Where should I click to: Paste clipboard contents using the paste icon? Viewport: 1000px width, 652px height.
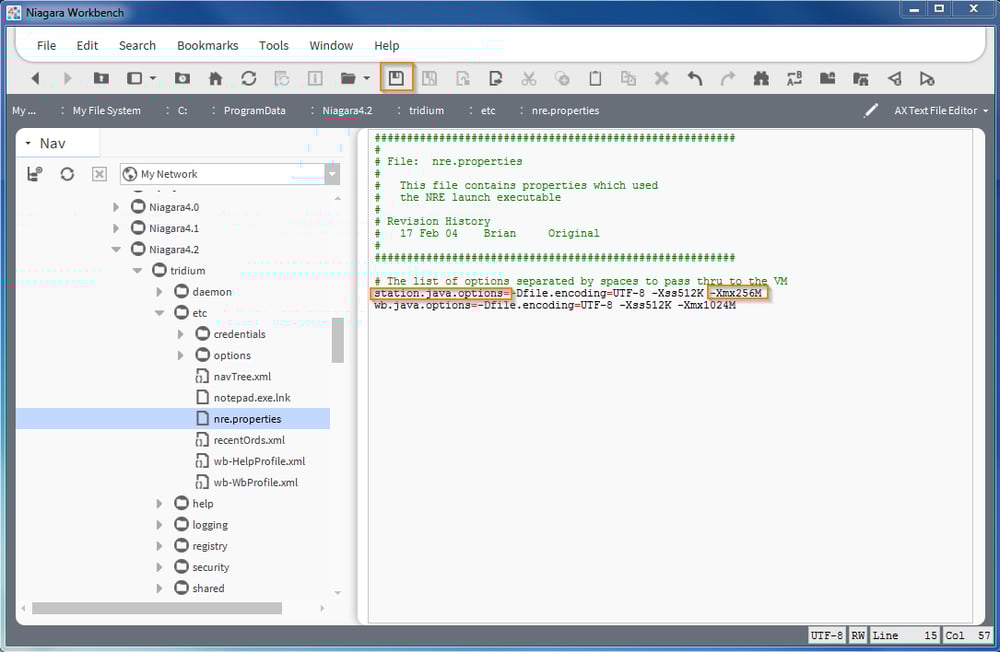click(x=595, y=78)
